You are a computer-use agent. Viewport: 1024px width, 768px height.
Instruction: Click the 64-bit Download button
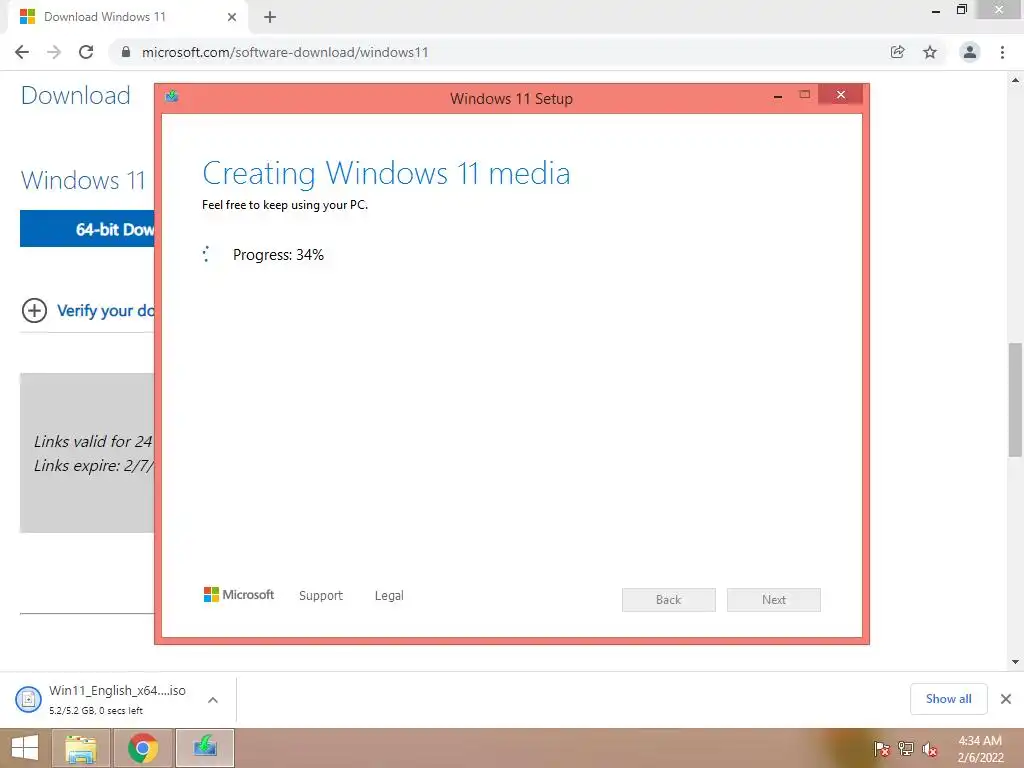point(87,229)
